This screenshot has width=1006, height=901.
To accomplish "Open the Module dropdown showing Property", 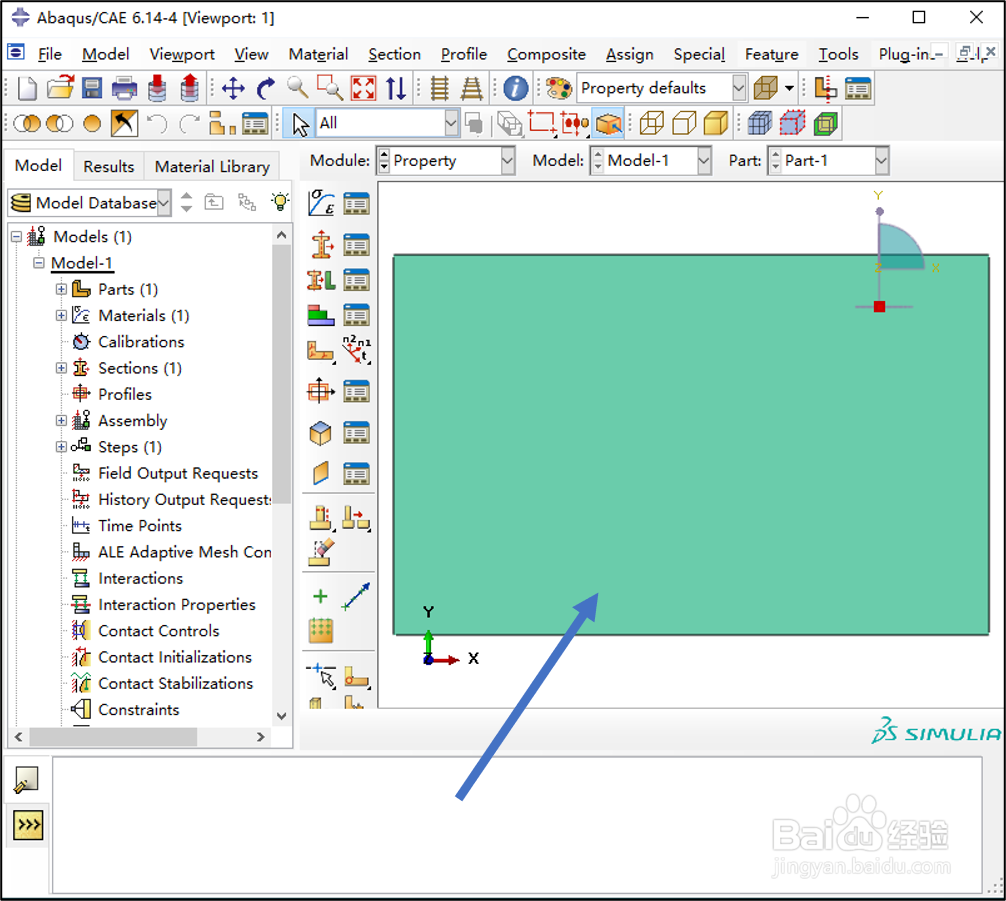I will pos(447,161).
